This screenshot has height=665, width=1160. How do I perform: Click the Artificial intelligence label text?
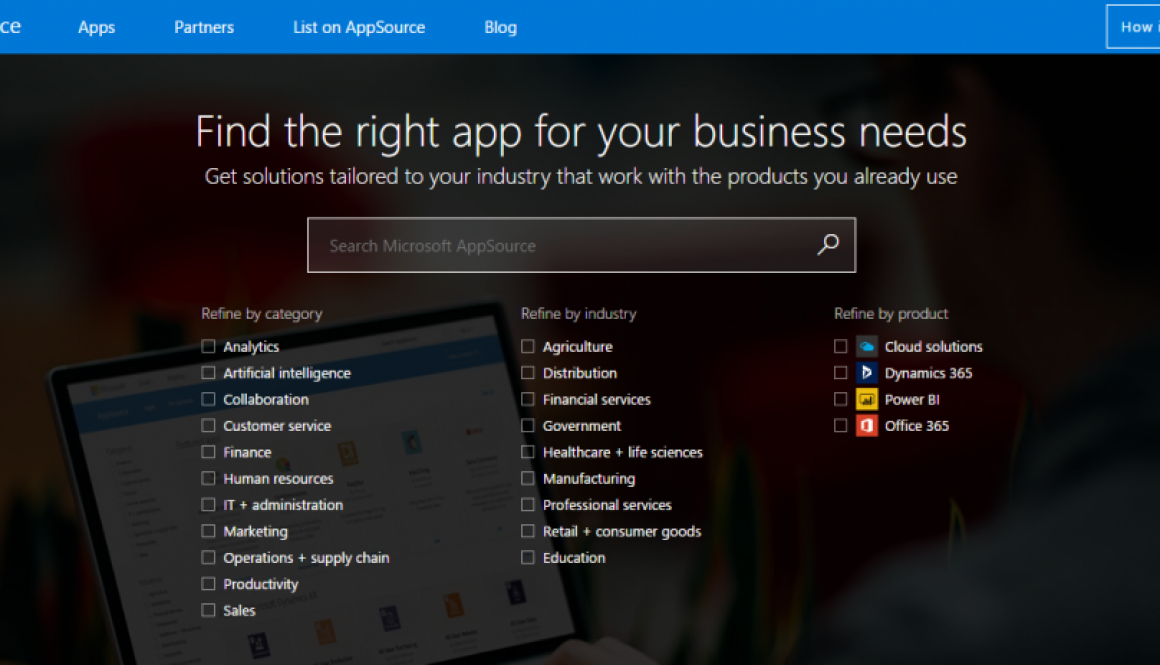(x=287, y=374)
